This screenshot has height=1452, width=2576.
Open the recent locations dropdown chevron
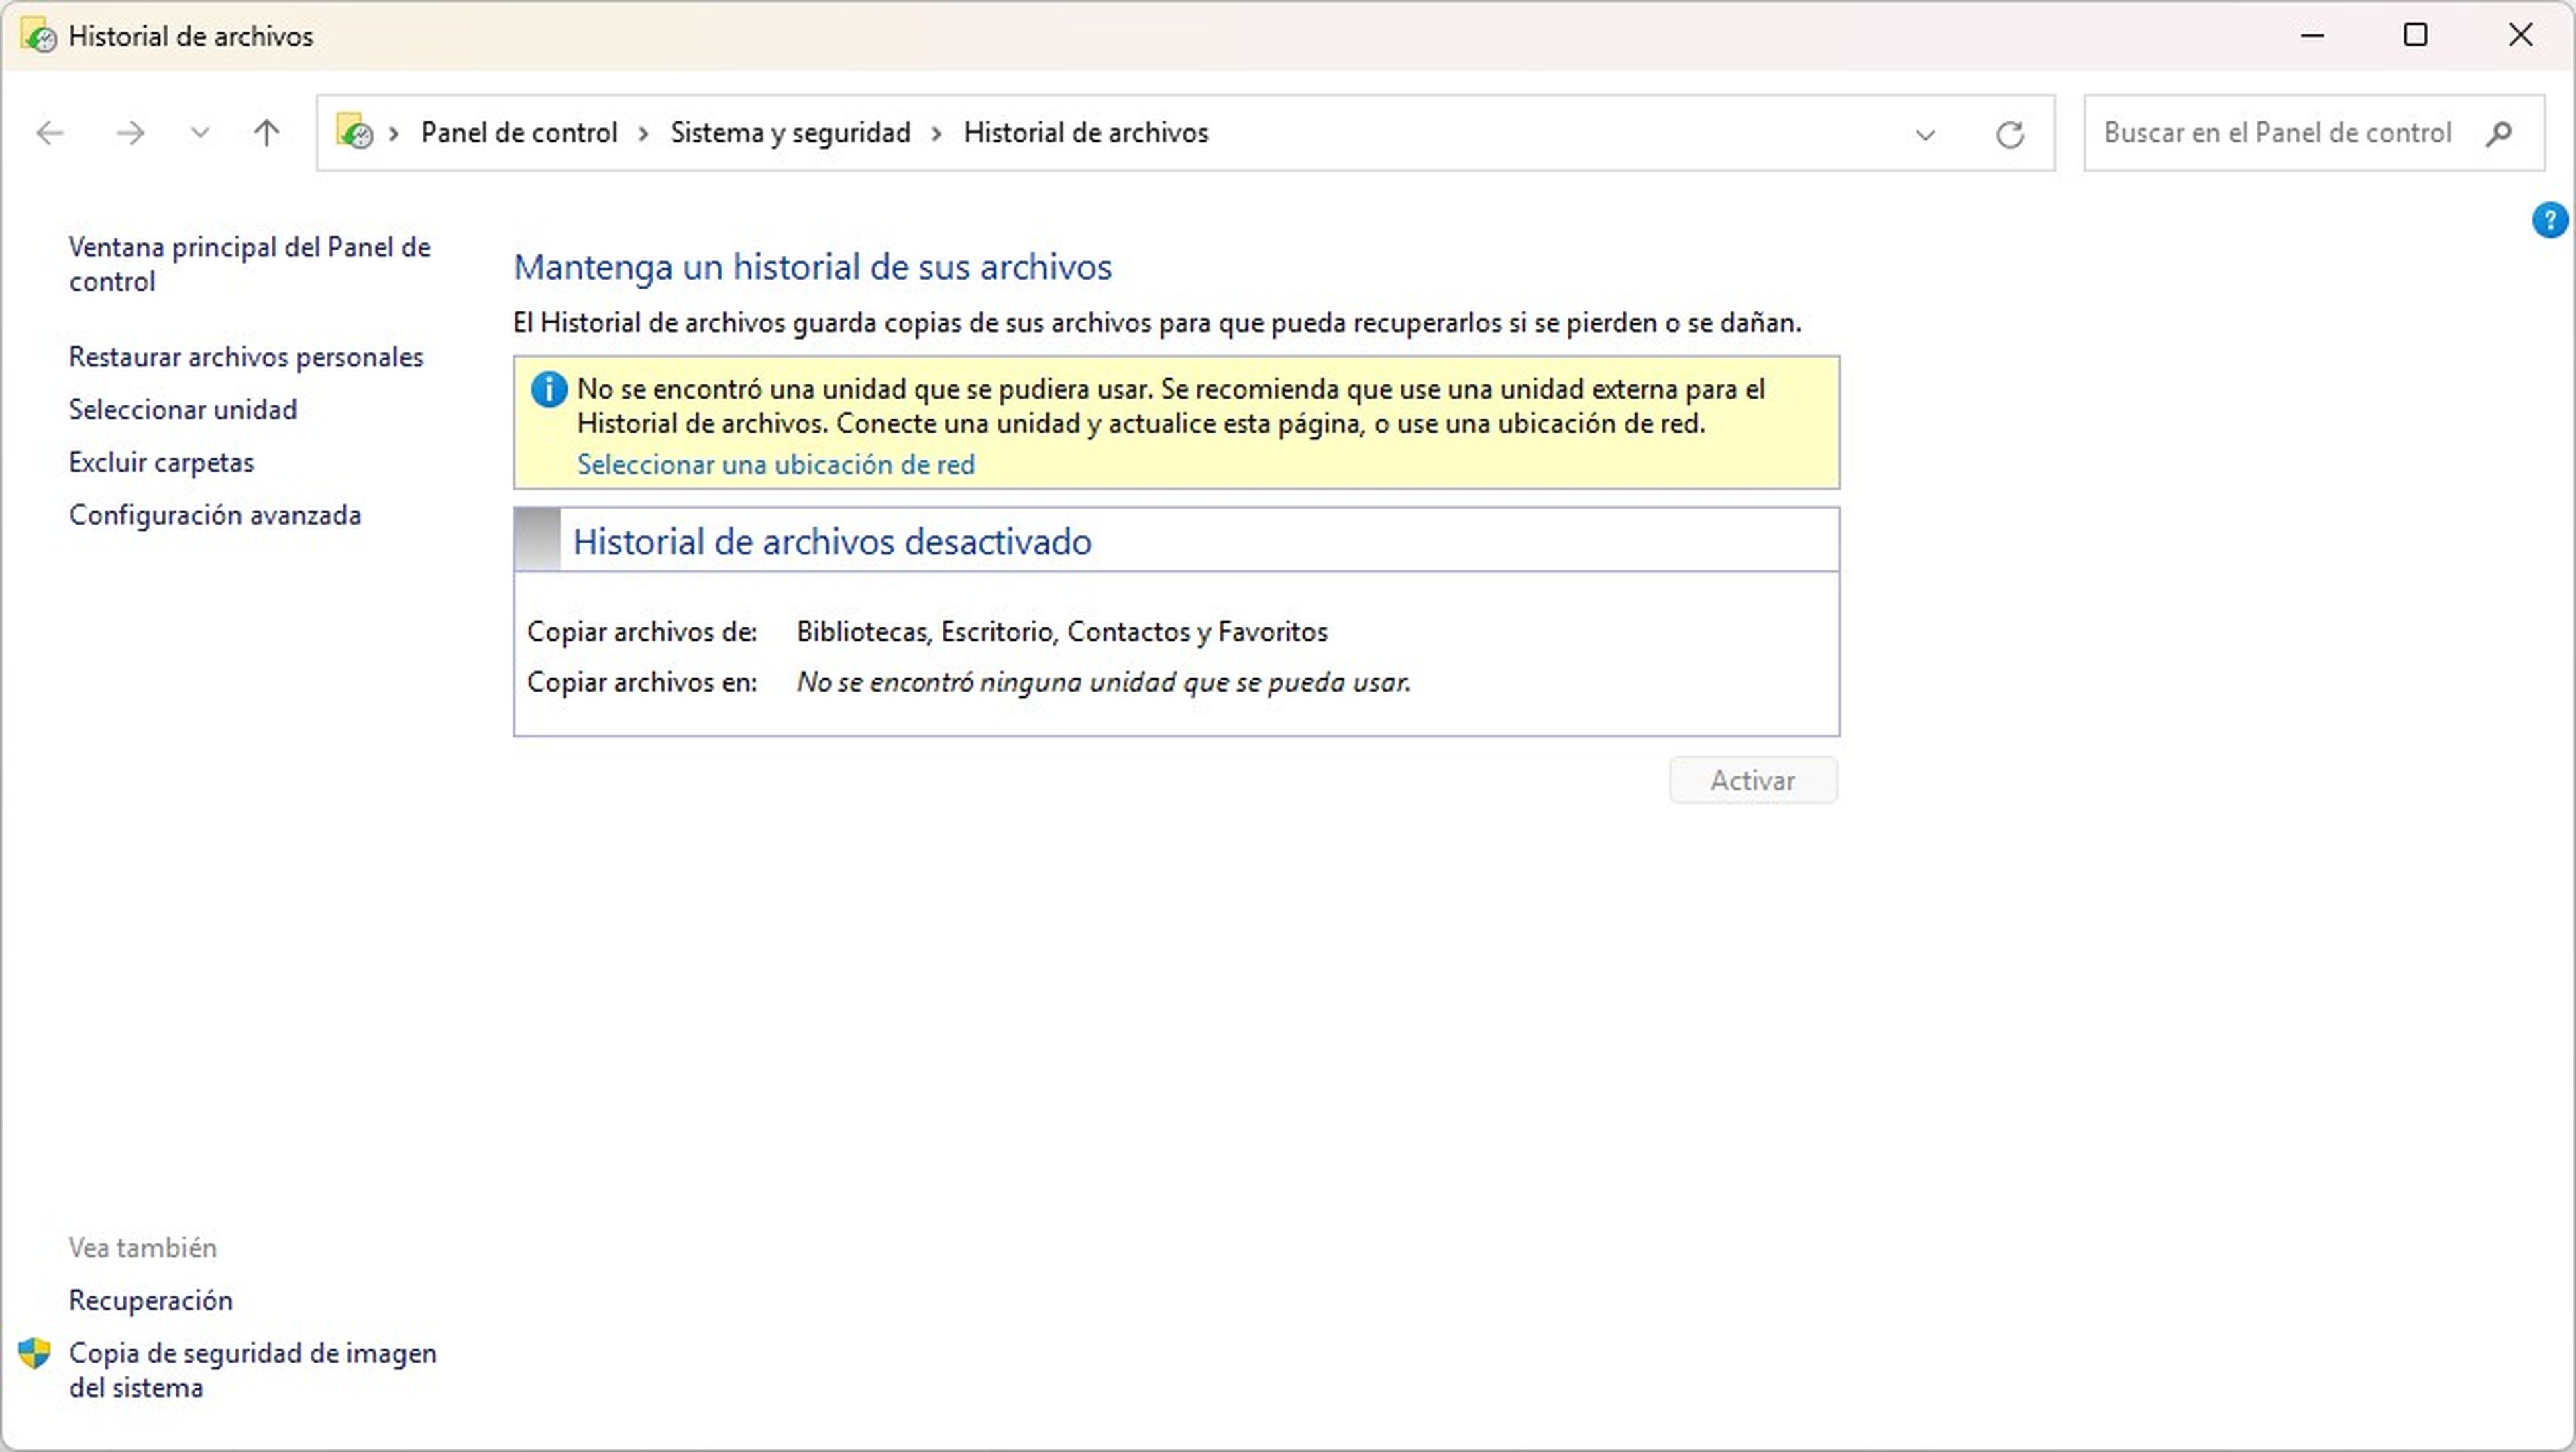pyautogui.click(x=200, y=133)
